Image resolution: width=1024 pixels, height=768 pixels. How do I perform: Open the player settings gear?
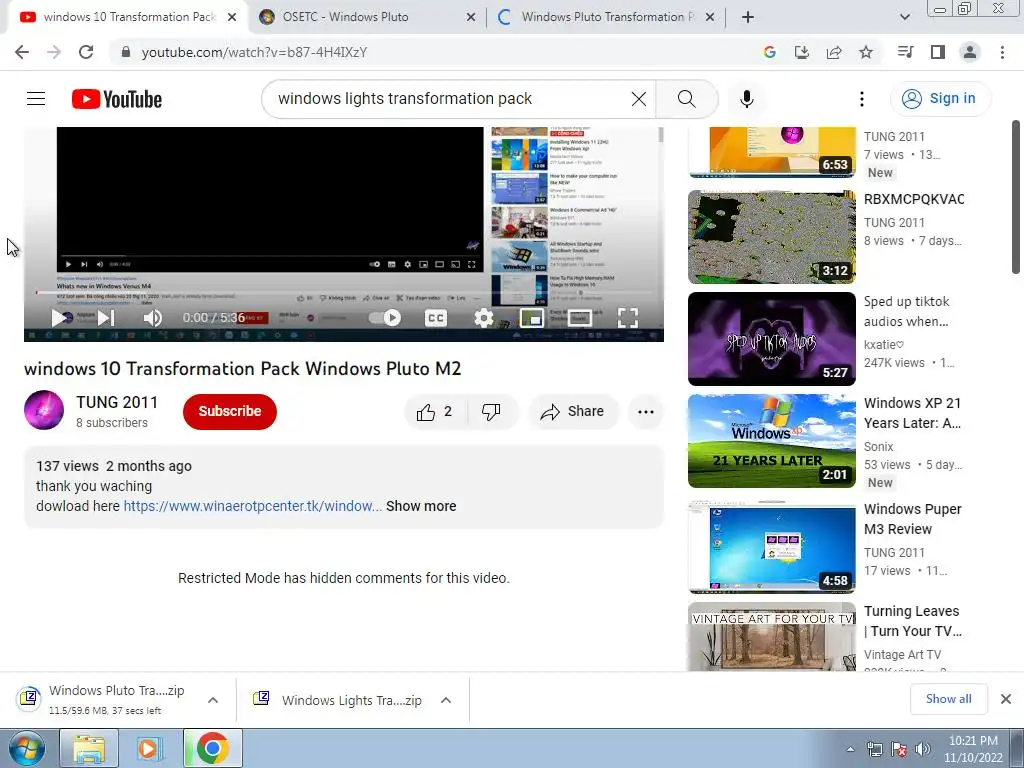pyautogui.click(x=483, y=318)
